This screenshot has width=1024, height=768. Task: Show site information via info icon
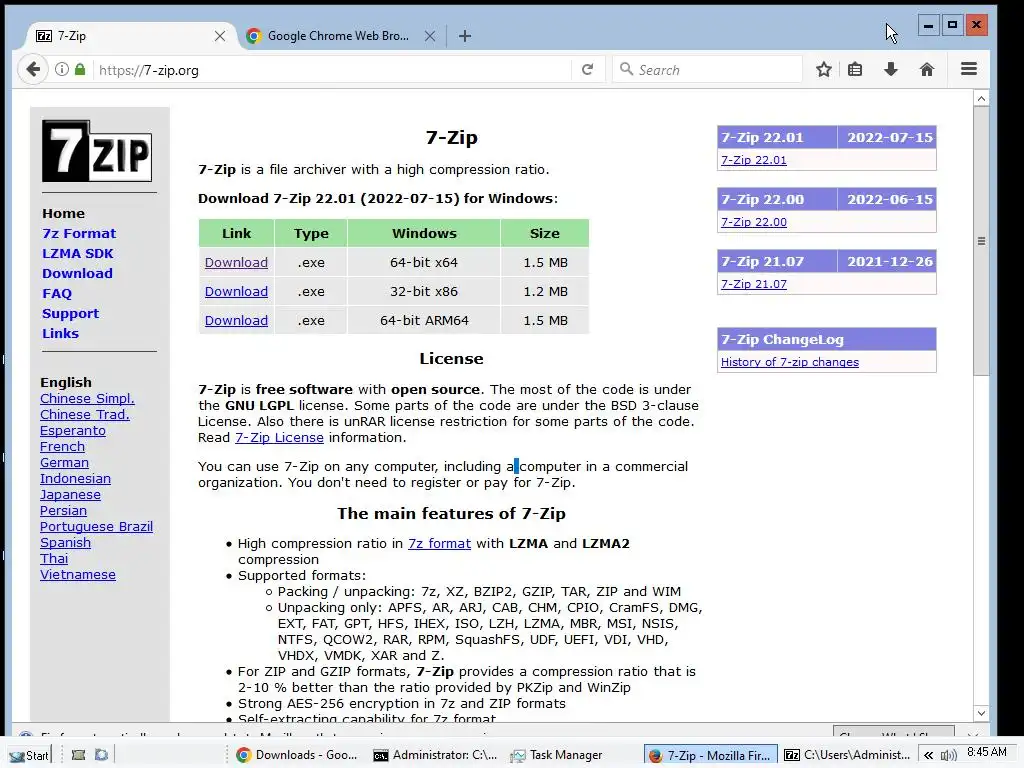[x=61, y=69]
